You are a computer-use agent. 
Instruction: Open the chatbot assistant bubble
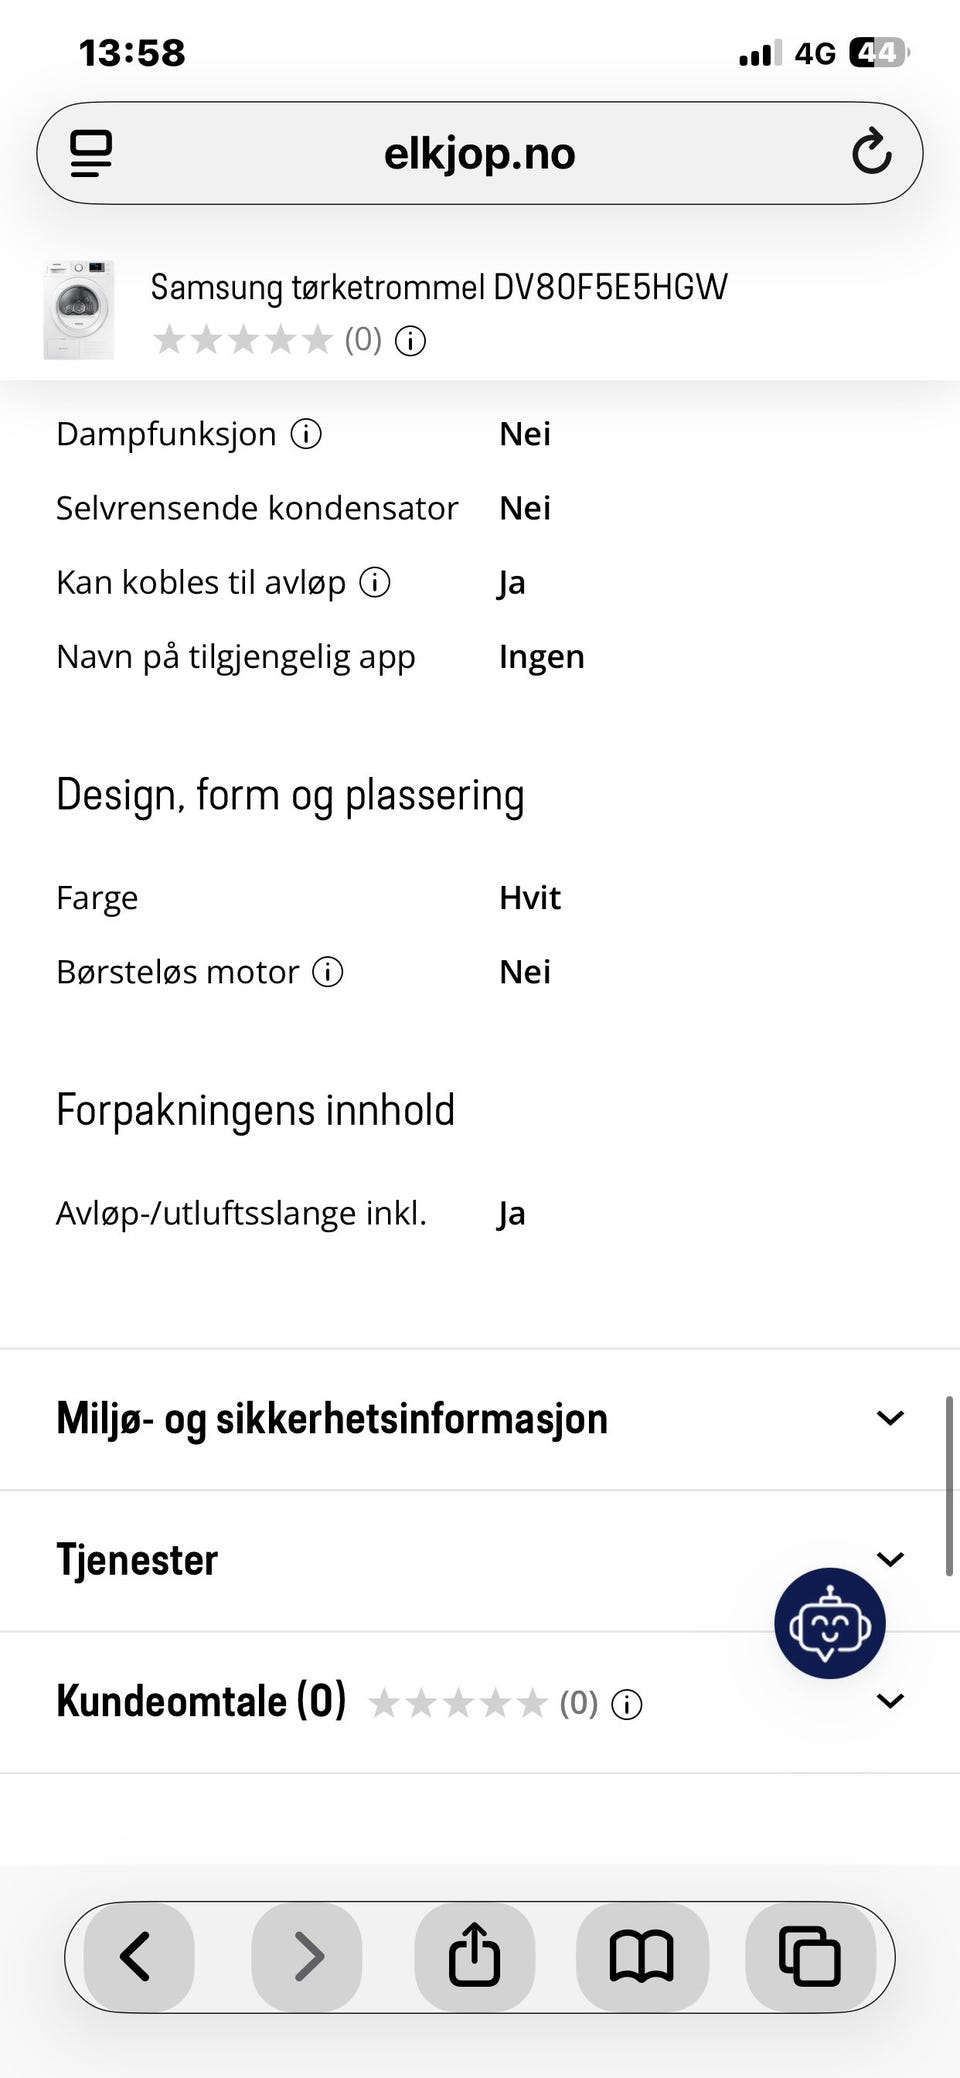(x=829, y=1623)
